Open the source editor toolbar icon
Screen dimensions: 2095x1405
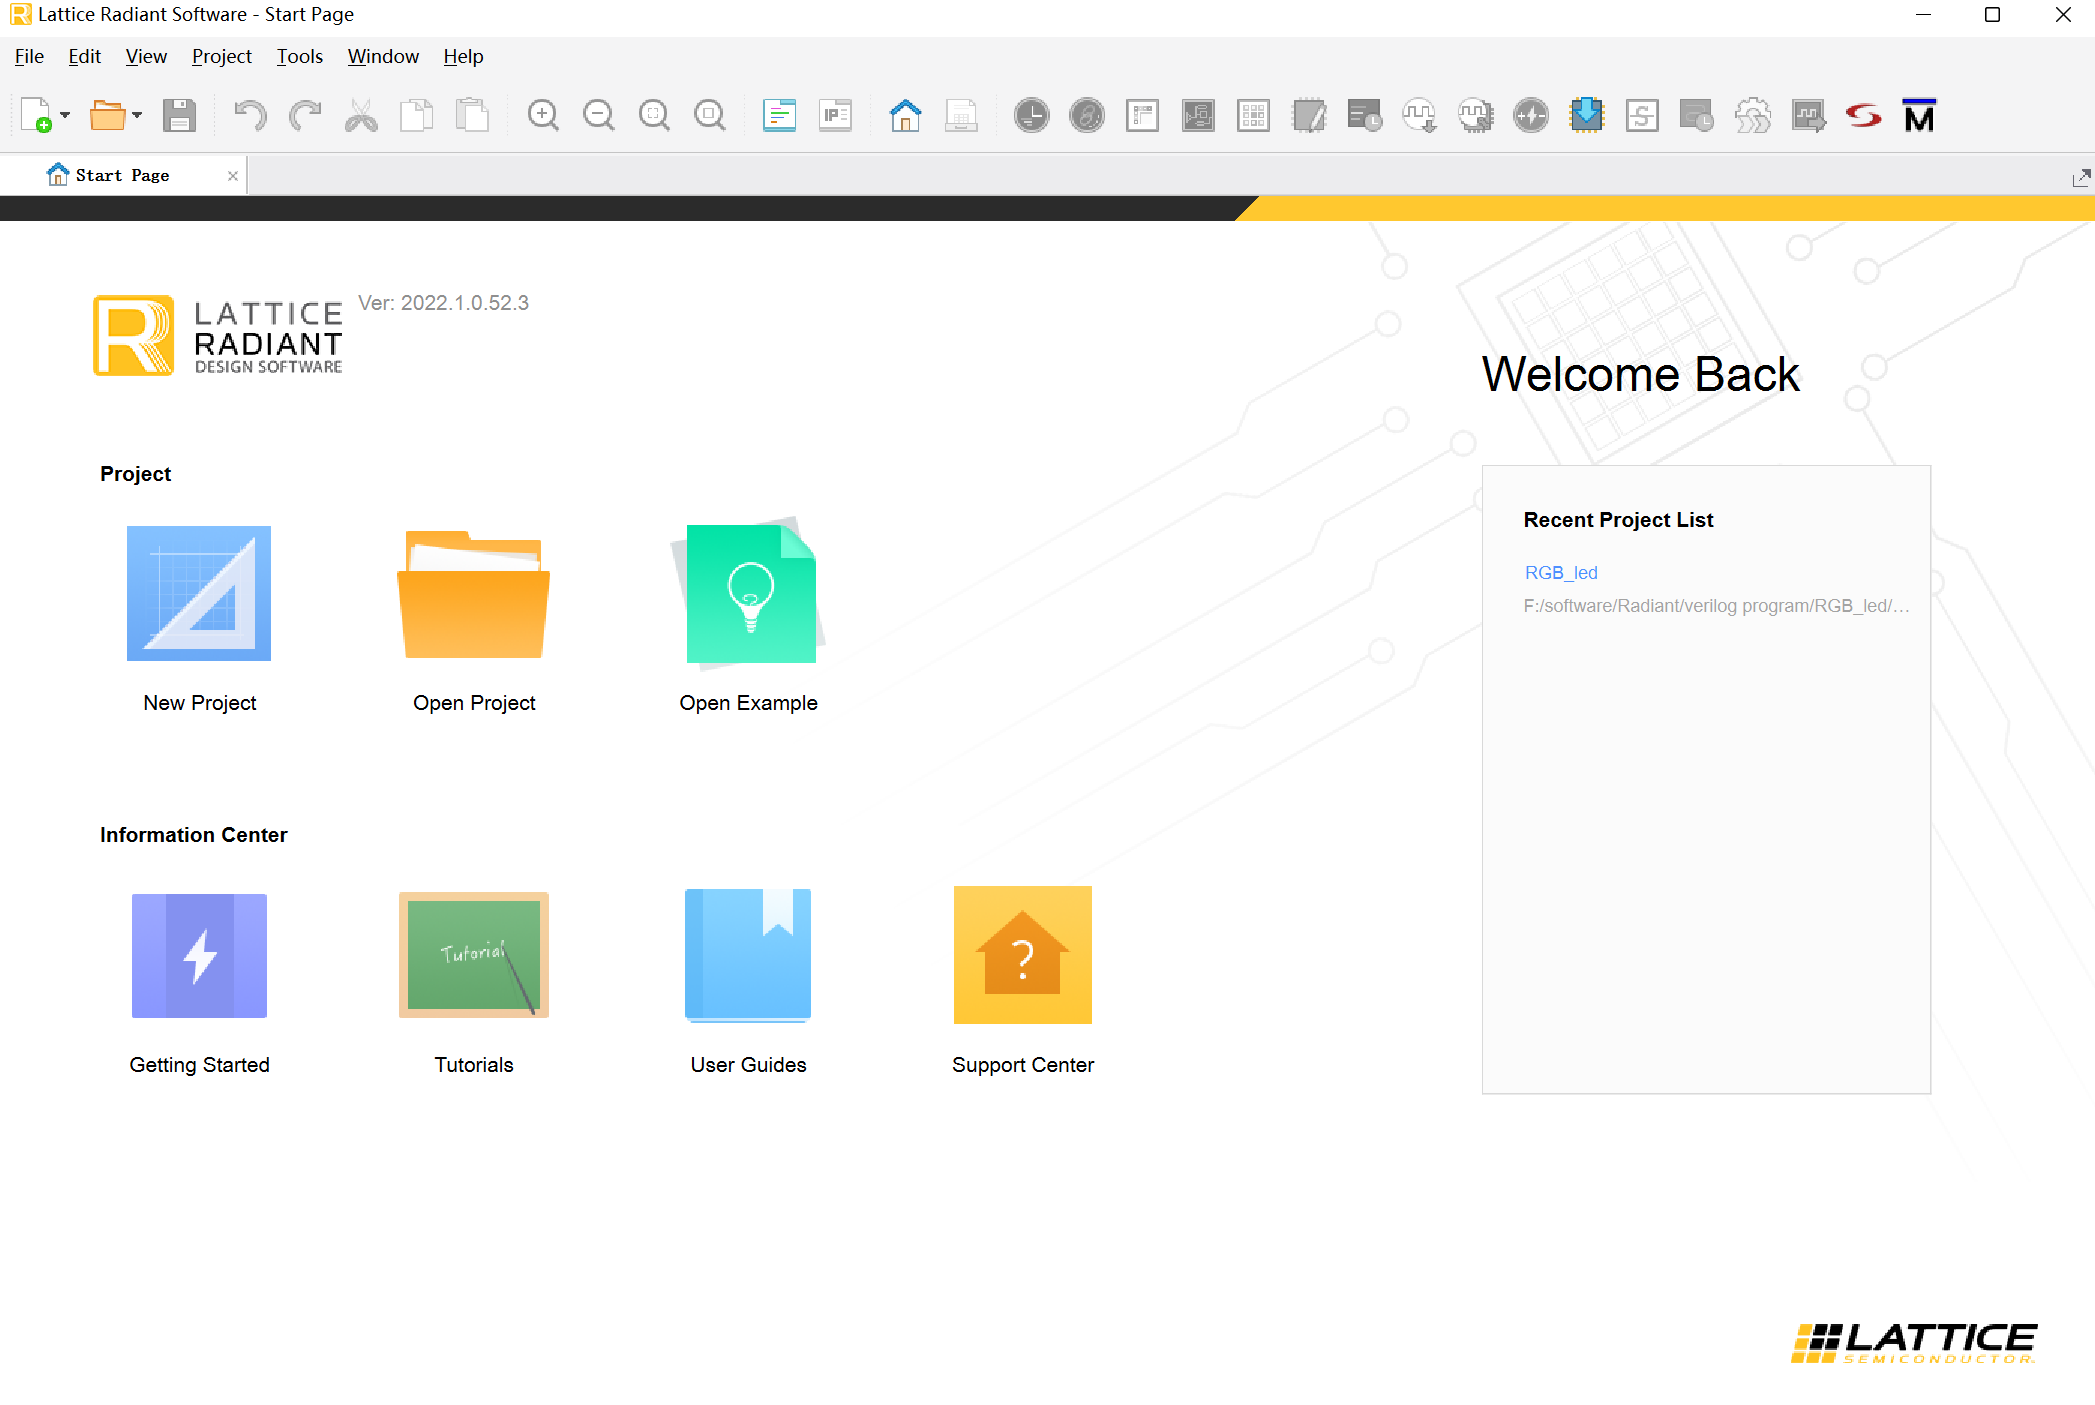779,116
